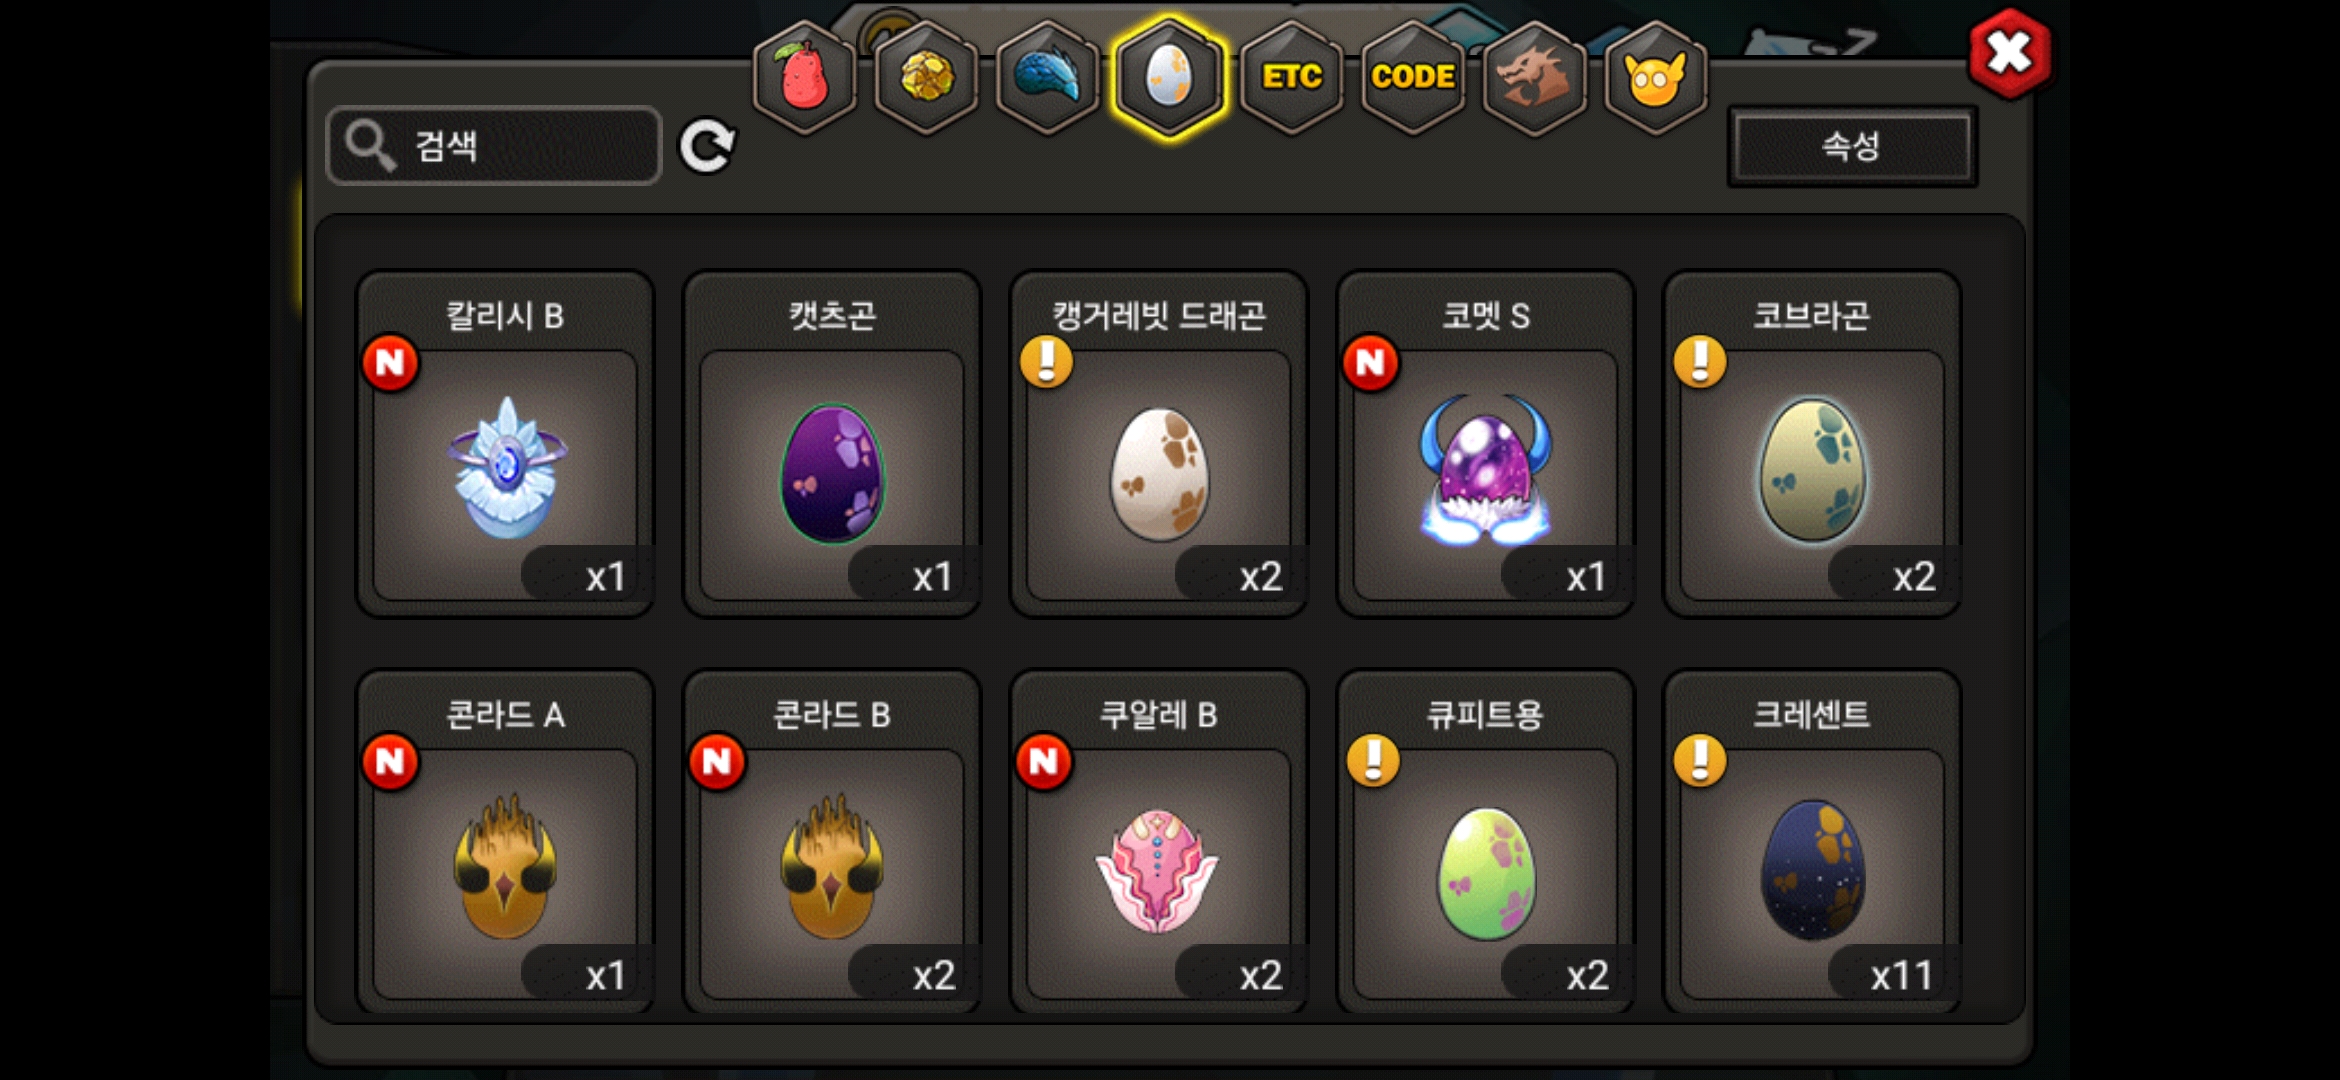Pick the 코멧 S horned egg
This screenshot has width=2340, height=1080.
click(x=1486, y=444)
